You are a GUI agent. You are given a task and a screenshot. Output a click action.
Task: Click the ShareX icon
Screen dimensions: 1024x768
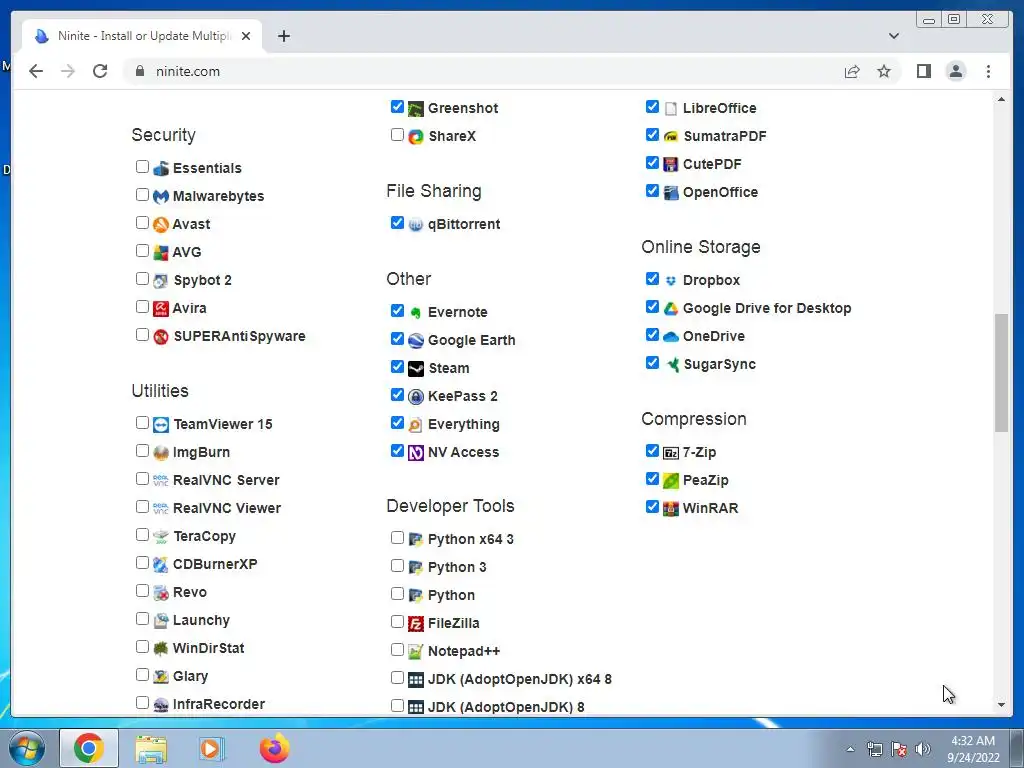pos(416,136)
